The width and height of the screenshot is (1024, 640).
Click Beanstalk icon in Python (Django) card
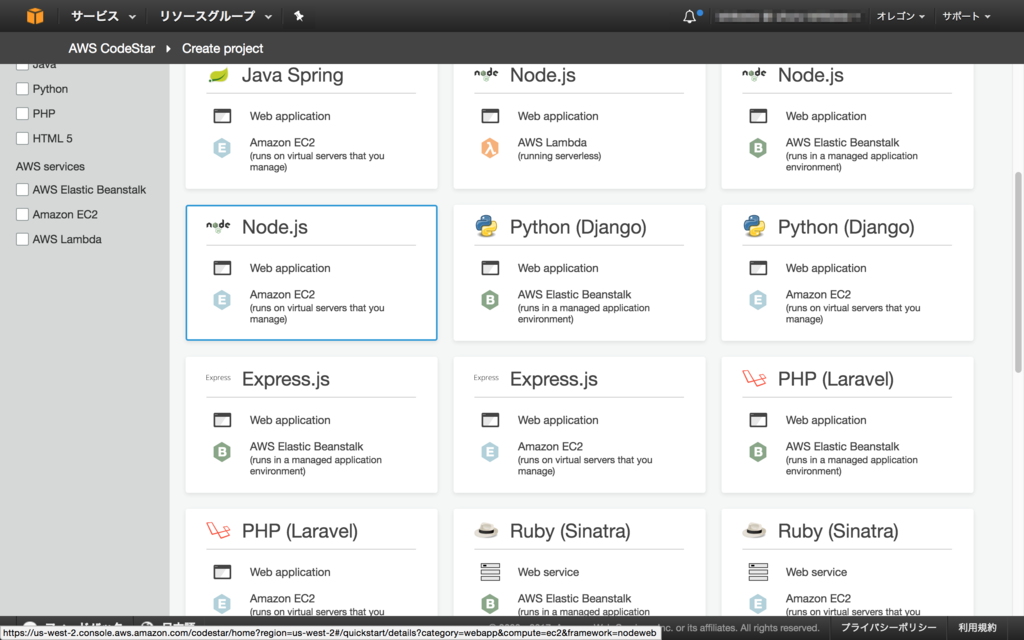[490, 300]
